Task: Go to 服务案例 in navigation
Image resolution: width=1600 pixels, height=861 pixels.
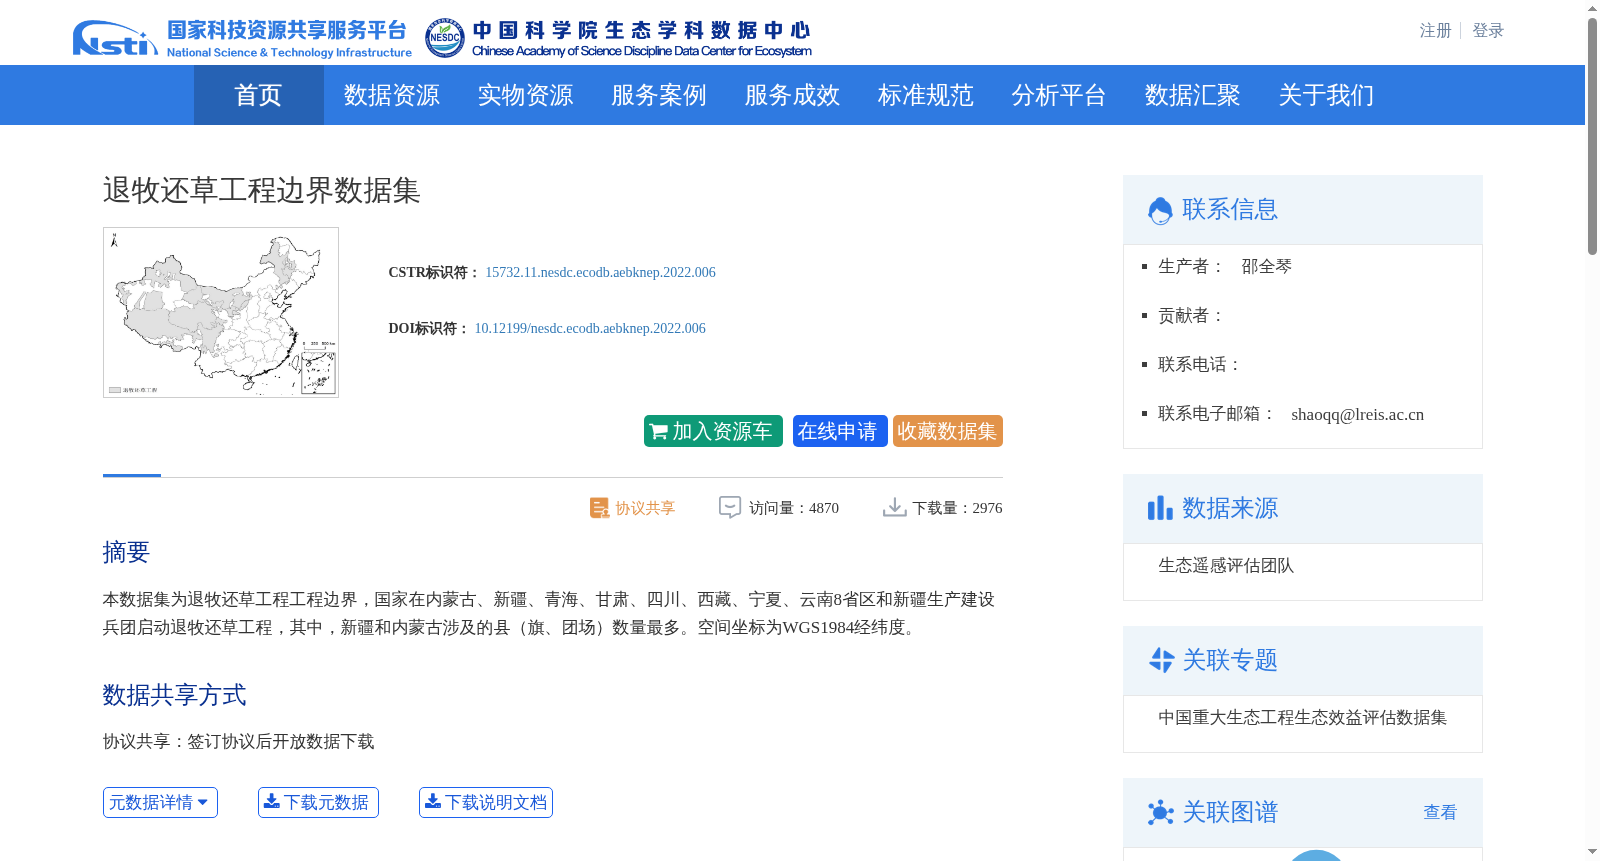Action: (x=659, y=95)
